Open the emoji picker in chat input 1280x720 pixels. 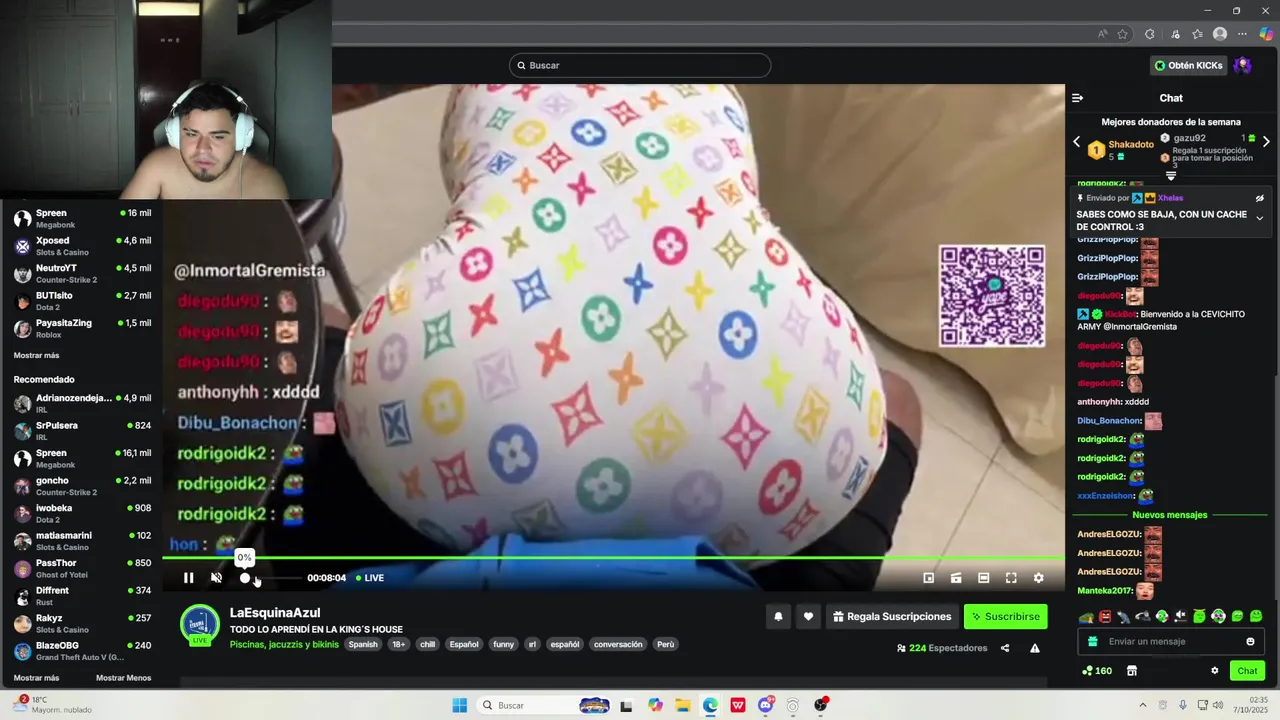coord(1250,642)
